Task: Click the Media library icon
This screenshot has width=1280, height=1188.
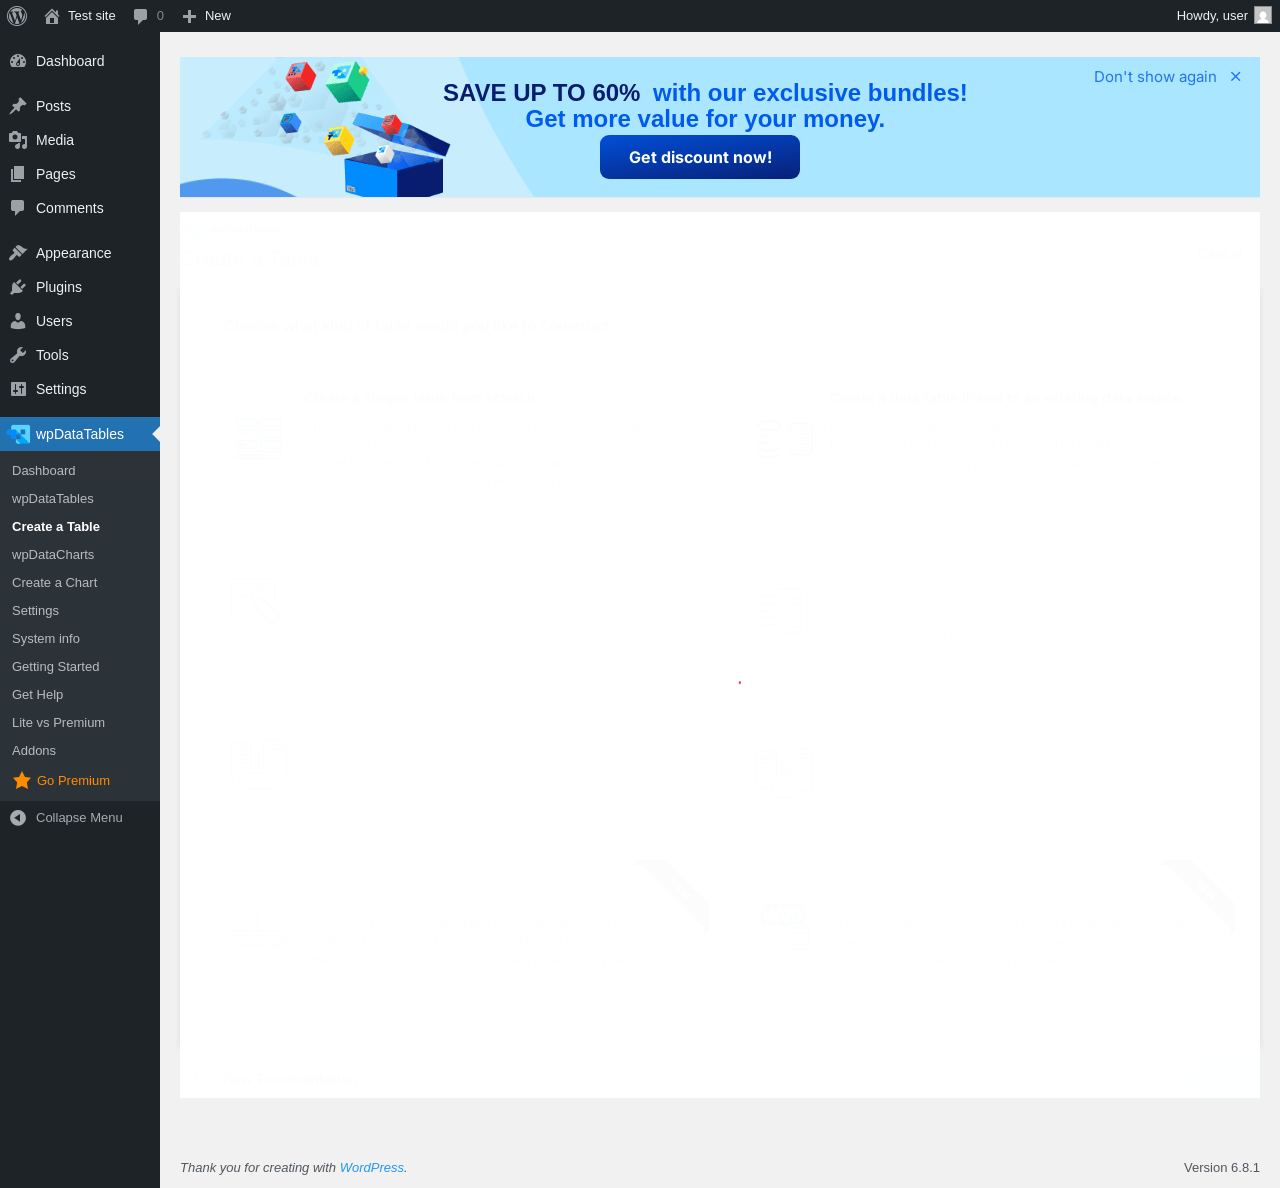Action: [18, 140]
